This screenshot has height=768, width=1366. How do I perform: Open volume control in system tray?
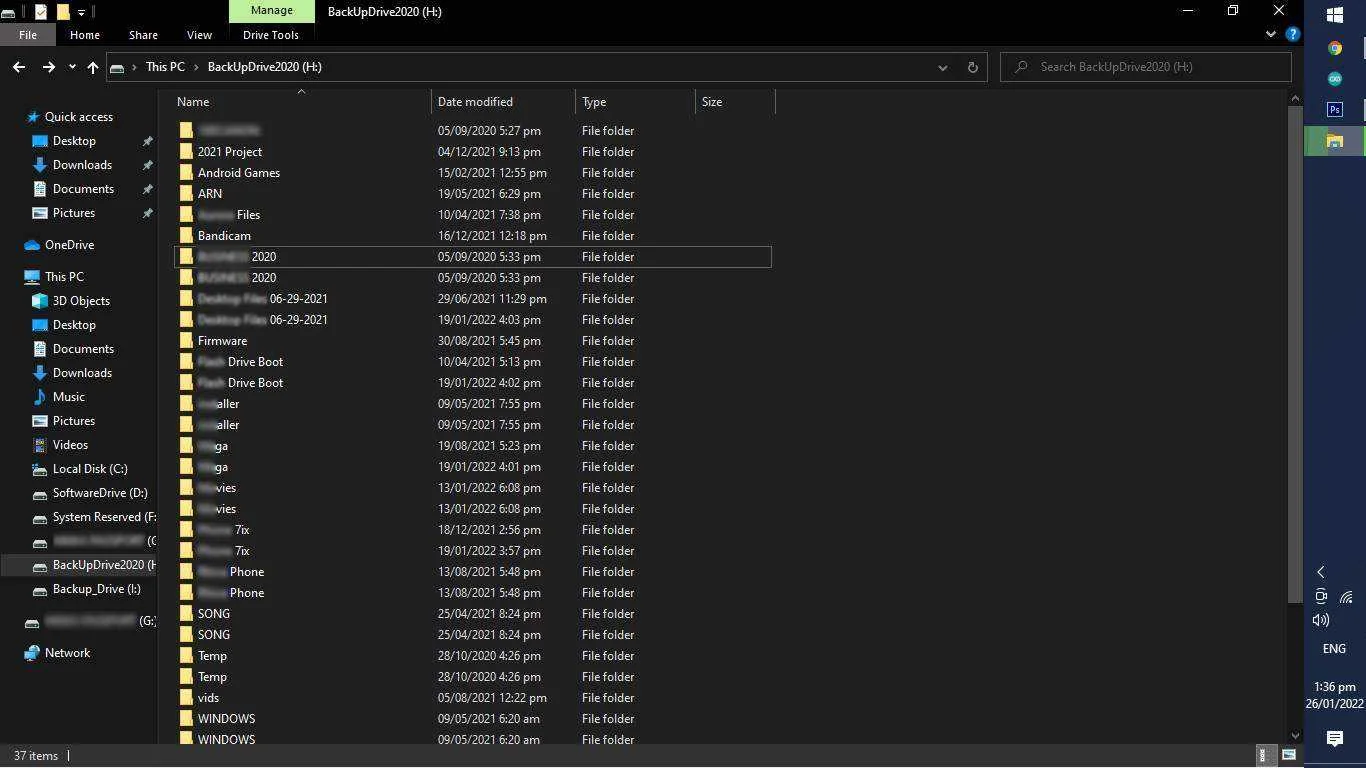coord(1320,620)
